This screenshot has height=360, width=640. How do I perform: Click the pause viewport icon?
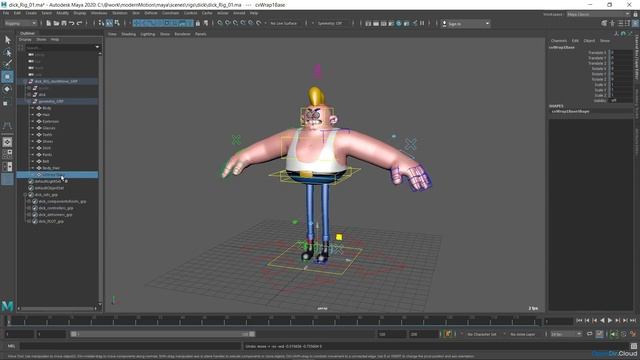coord(422,23)
